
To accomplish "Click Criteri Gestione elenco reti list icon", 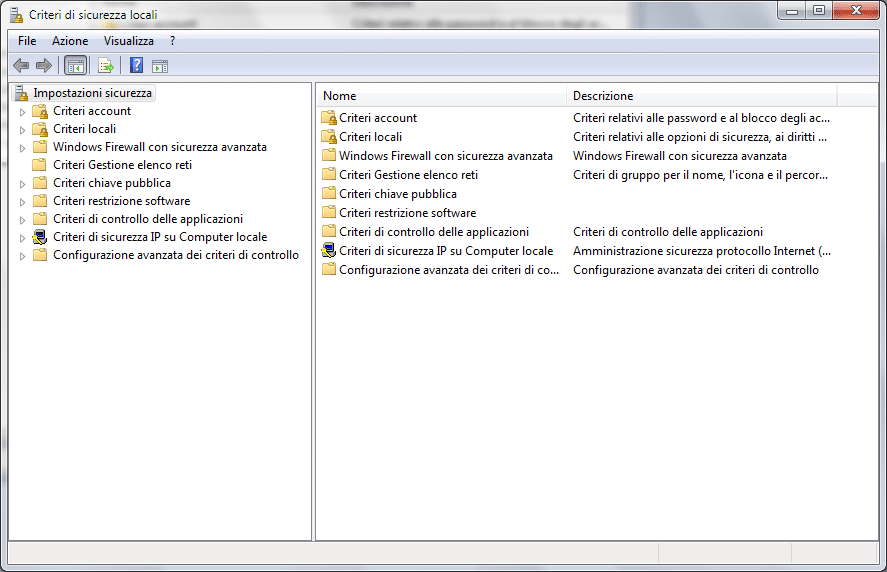I will coord(329,175).
